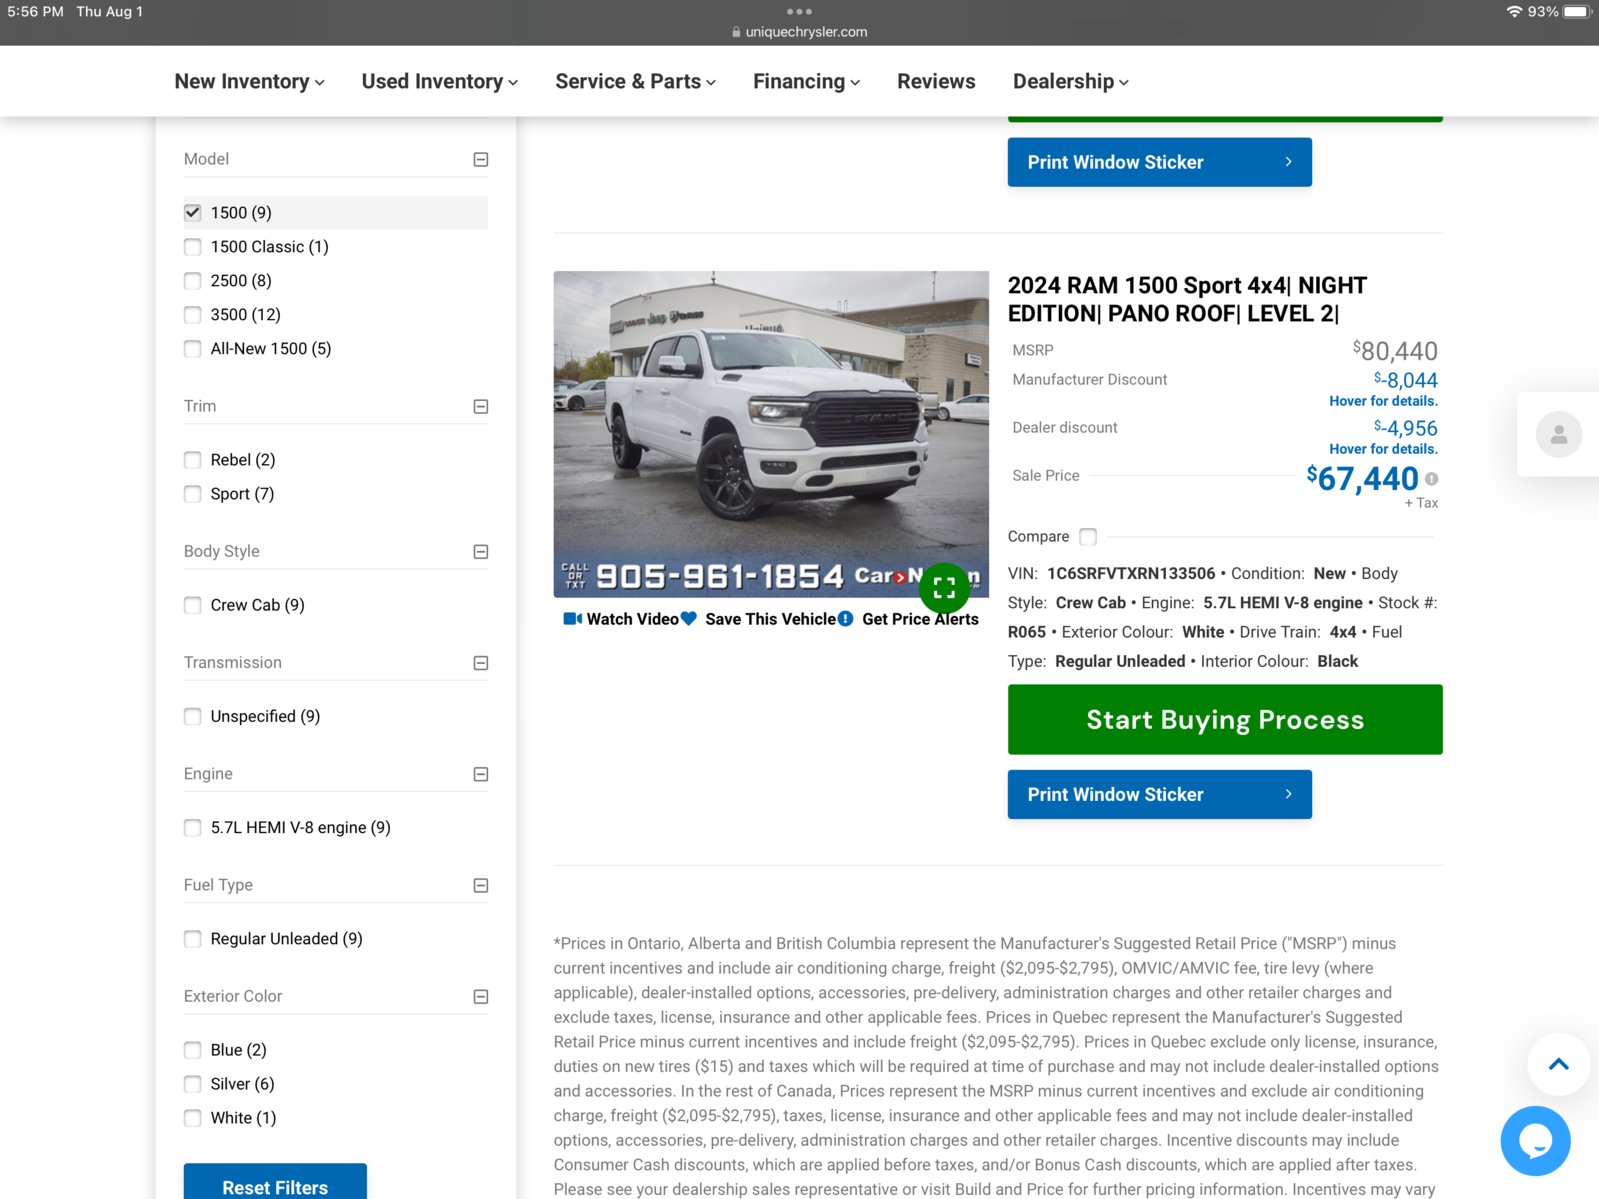1599x1199 pixels.
Task: Click the uniquechrysler.com address bar
Action: point(799,32)
